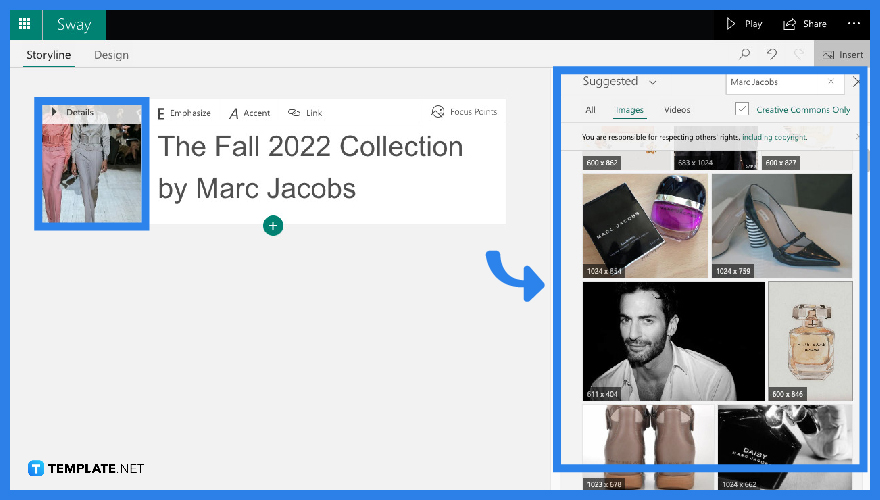Select the Videos filter tab

click(677, 110)
